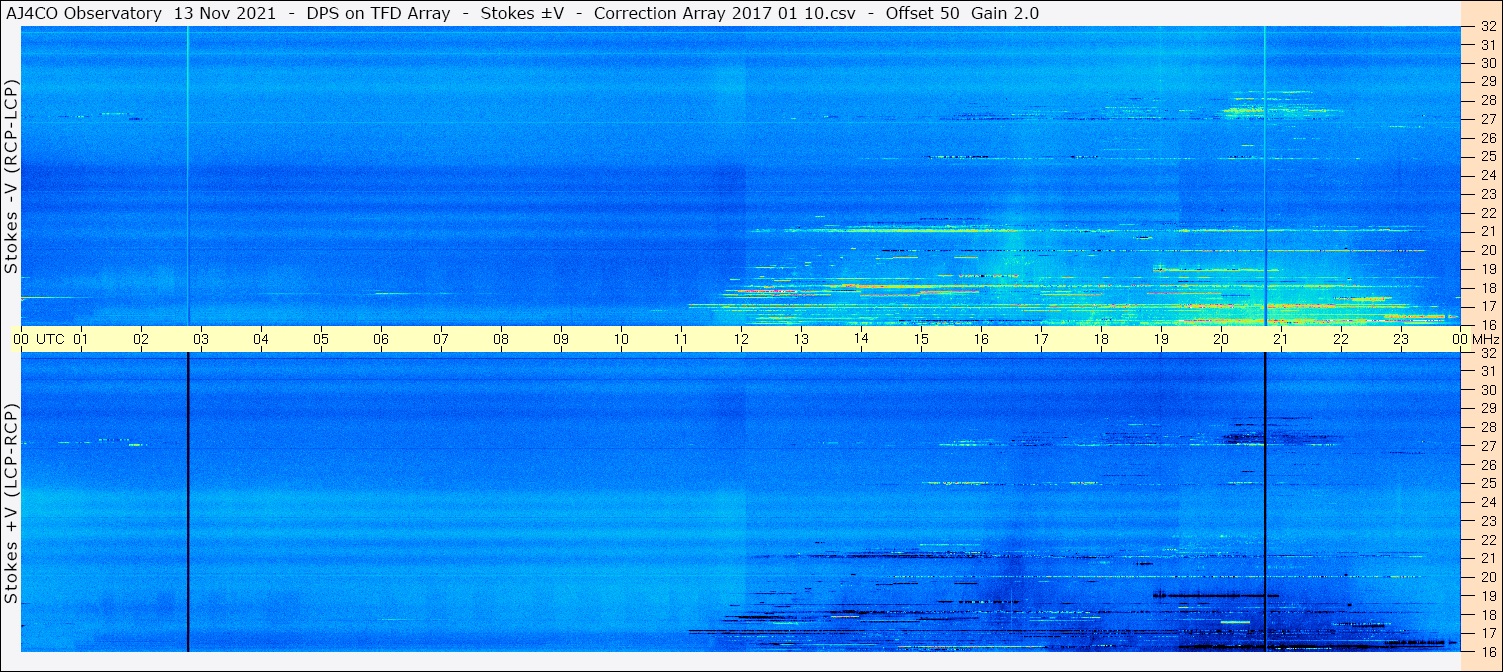
Task: Select the 15 hour tick on time axis
Action: (x=921, y=339)
